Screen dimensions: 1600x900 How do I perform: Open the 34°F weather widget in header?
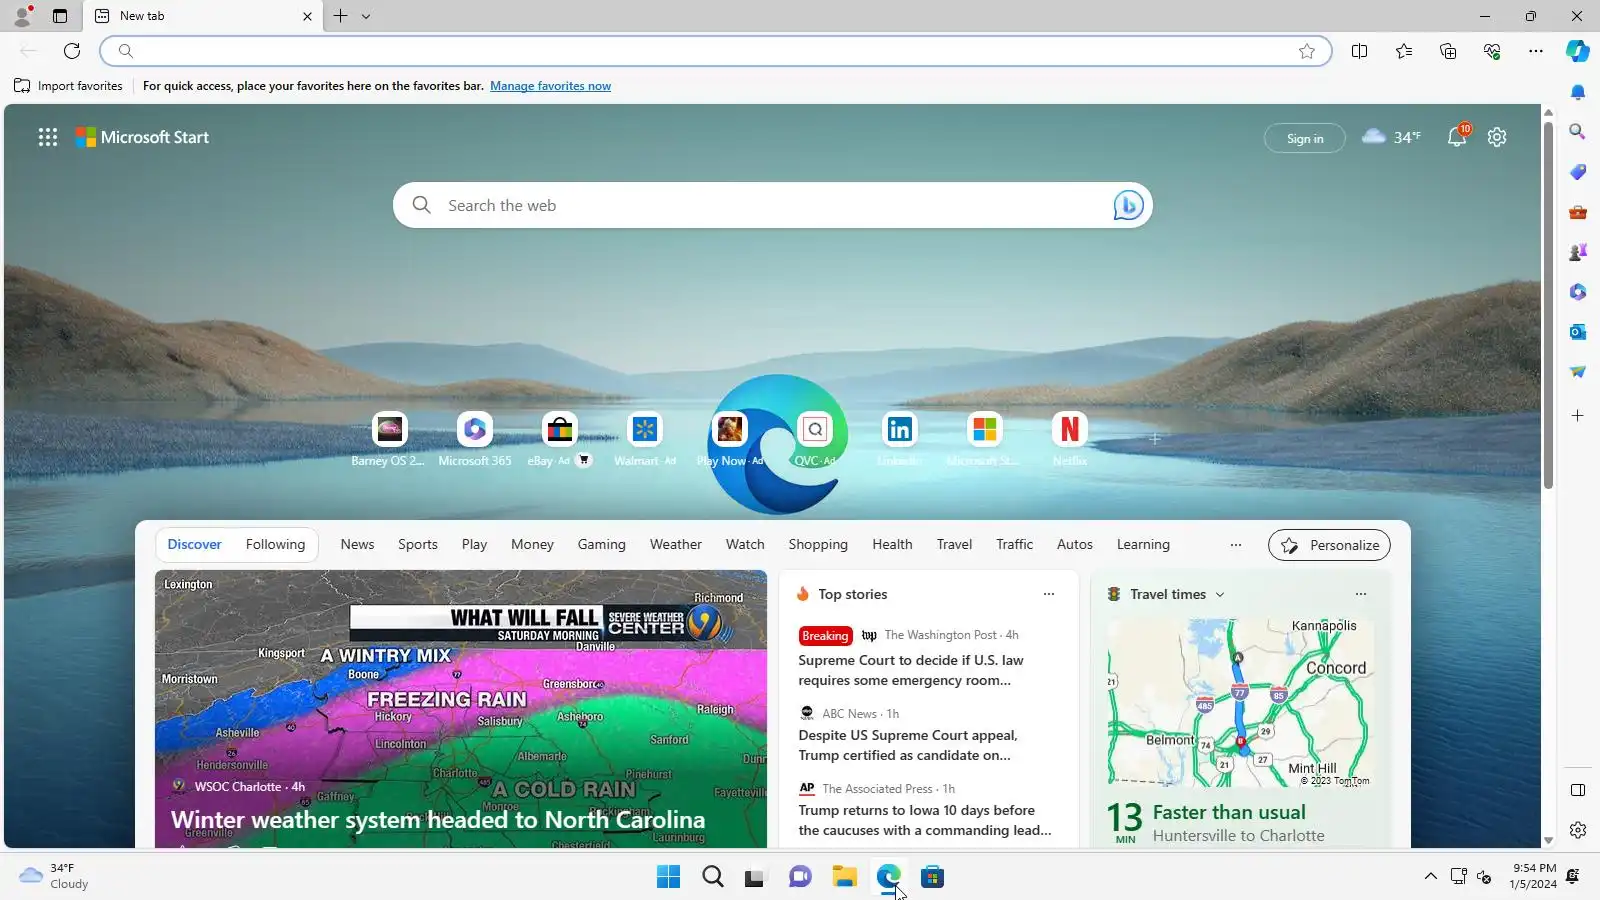1391,137
